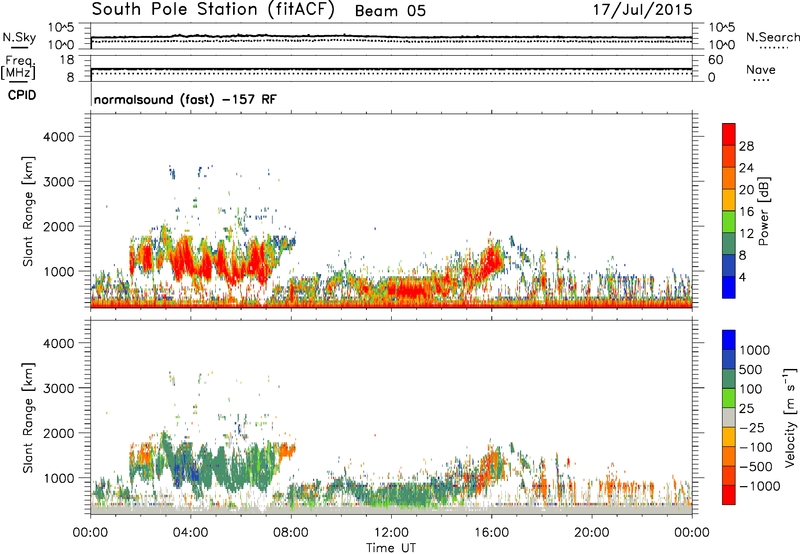The width and height of the screenshot is (800, 554).
Task: Click the '04:00' time tick label
Action: 190,533
